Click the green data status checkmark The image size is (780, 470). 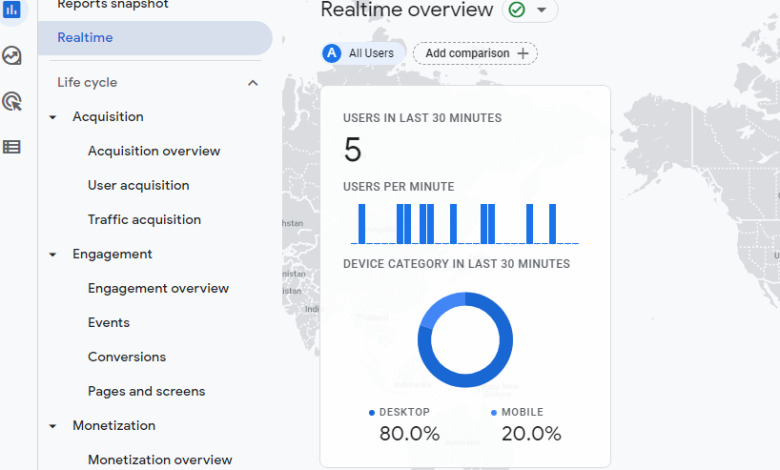coord(517,9)
